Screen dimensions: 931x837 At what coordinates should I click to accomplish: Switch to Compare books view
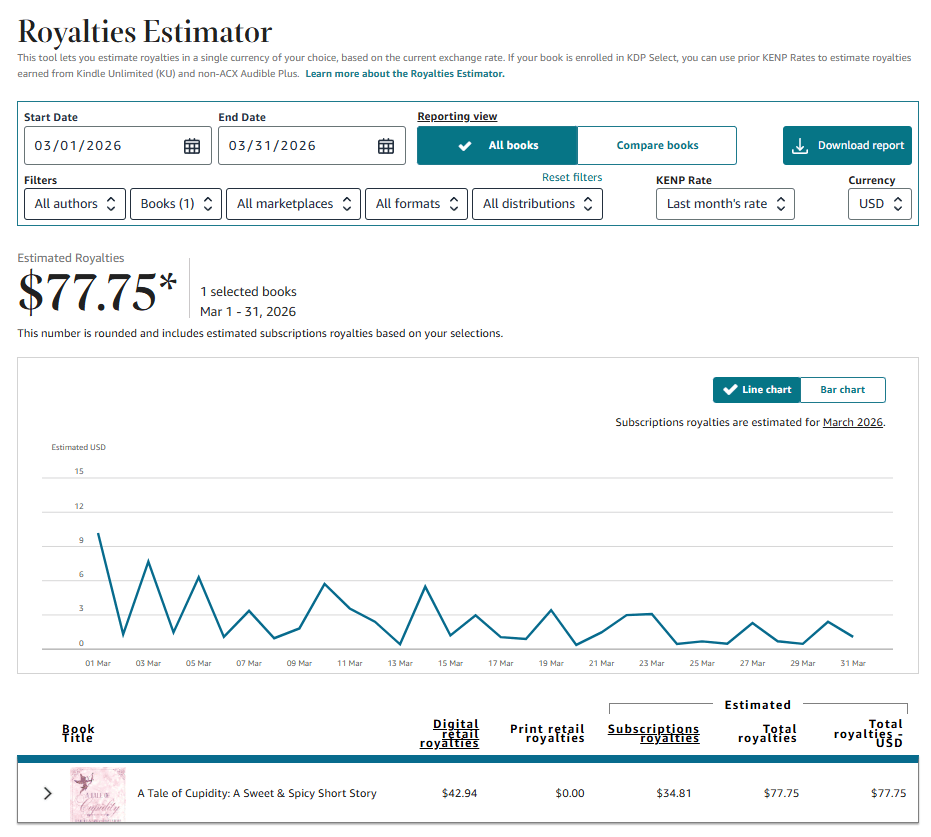(657, 146)
